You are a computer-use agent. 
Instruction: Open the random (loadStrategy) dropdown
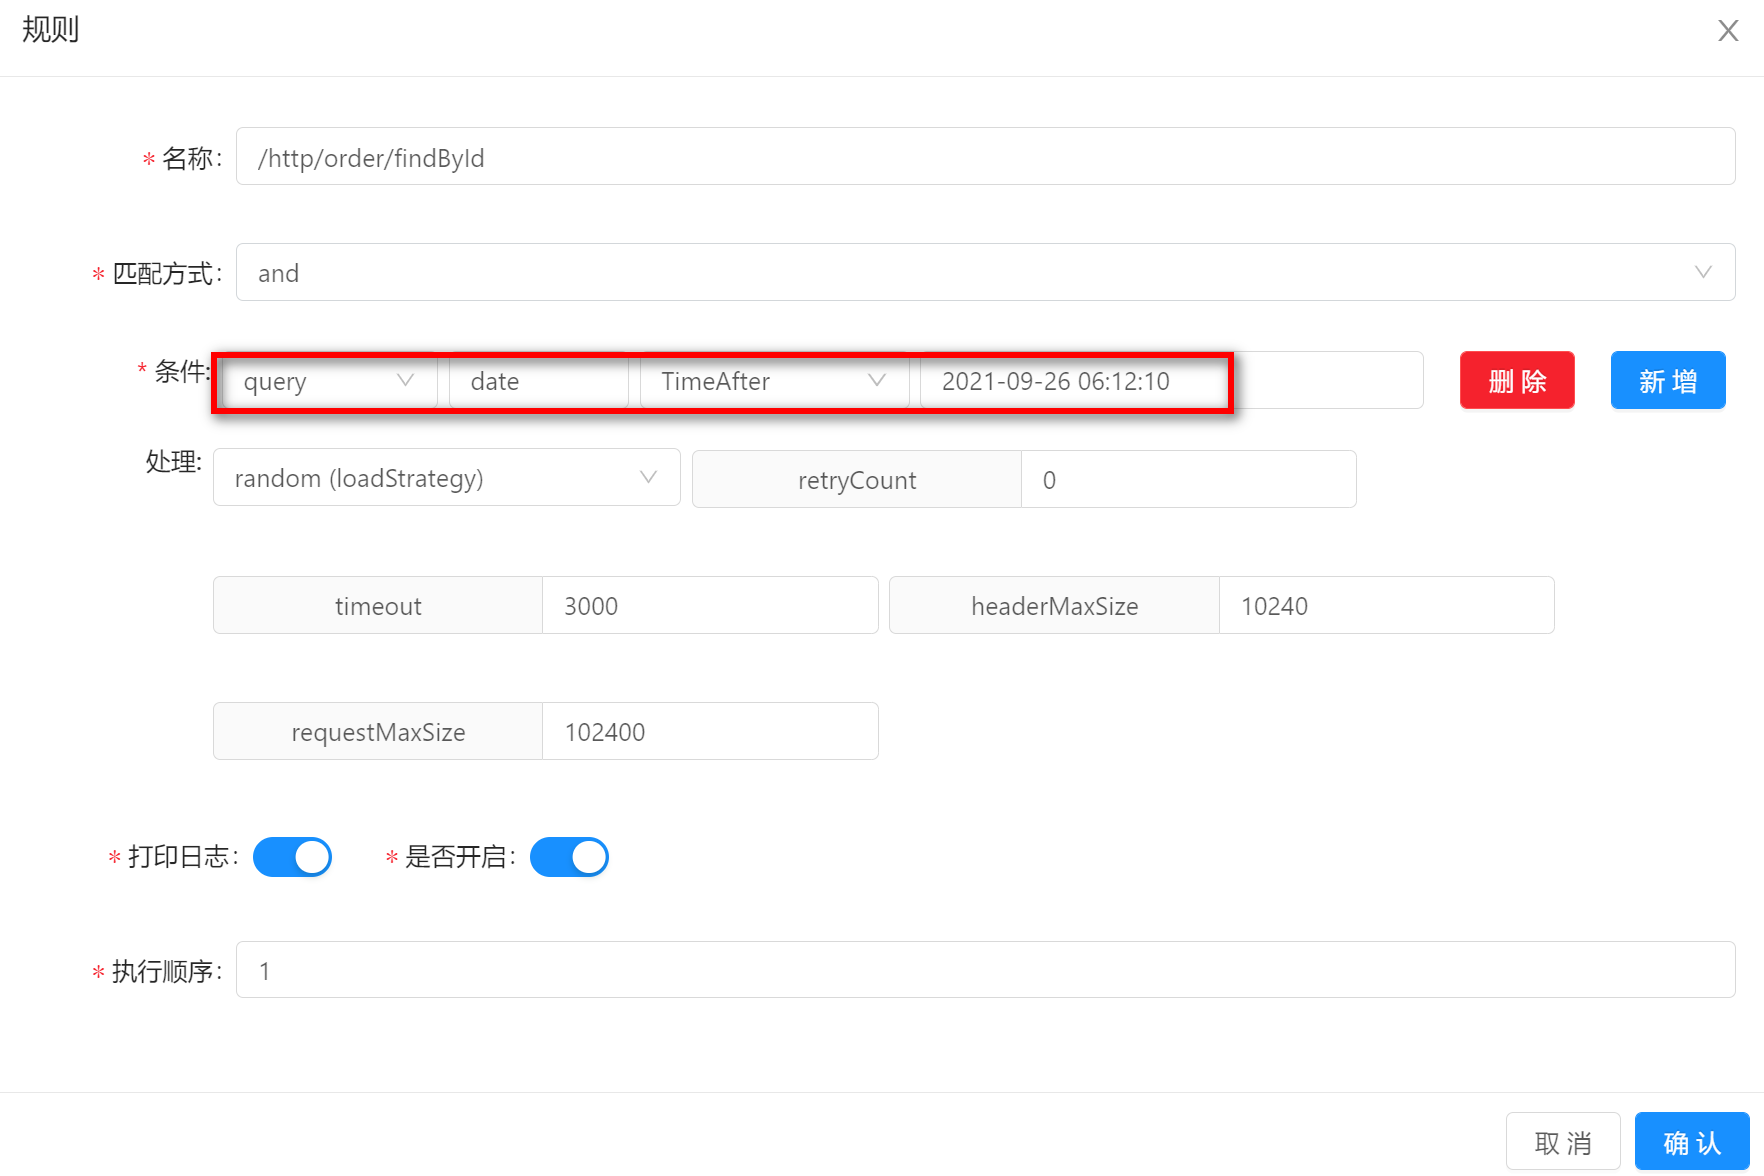pos(446,478)
